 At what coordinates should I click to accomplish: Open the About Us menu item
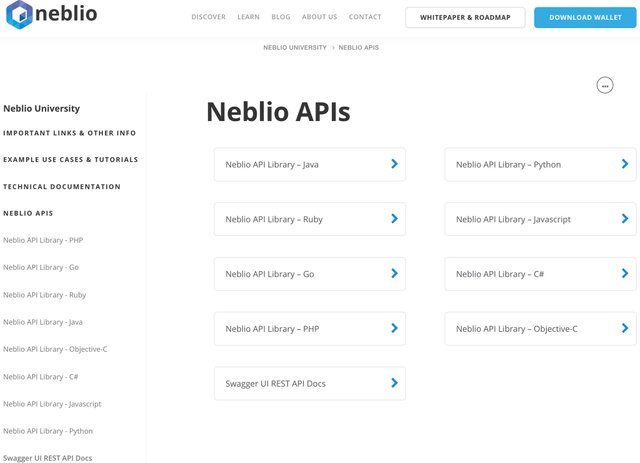click(x=320, y=17)
